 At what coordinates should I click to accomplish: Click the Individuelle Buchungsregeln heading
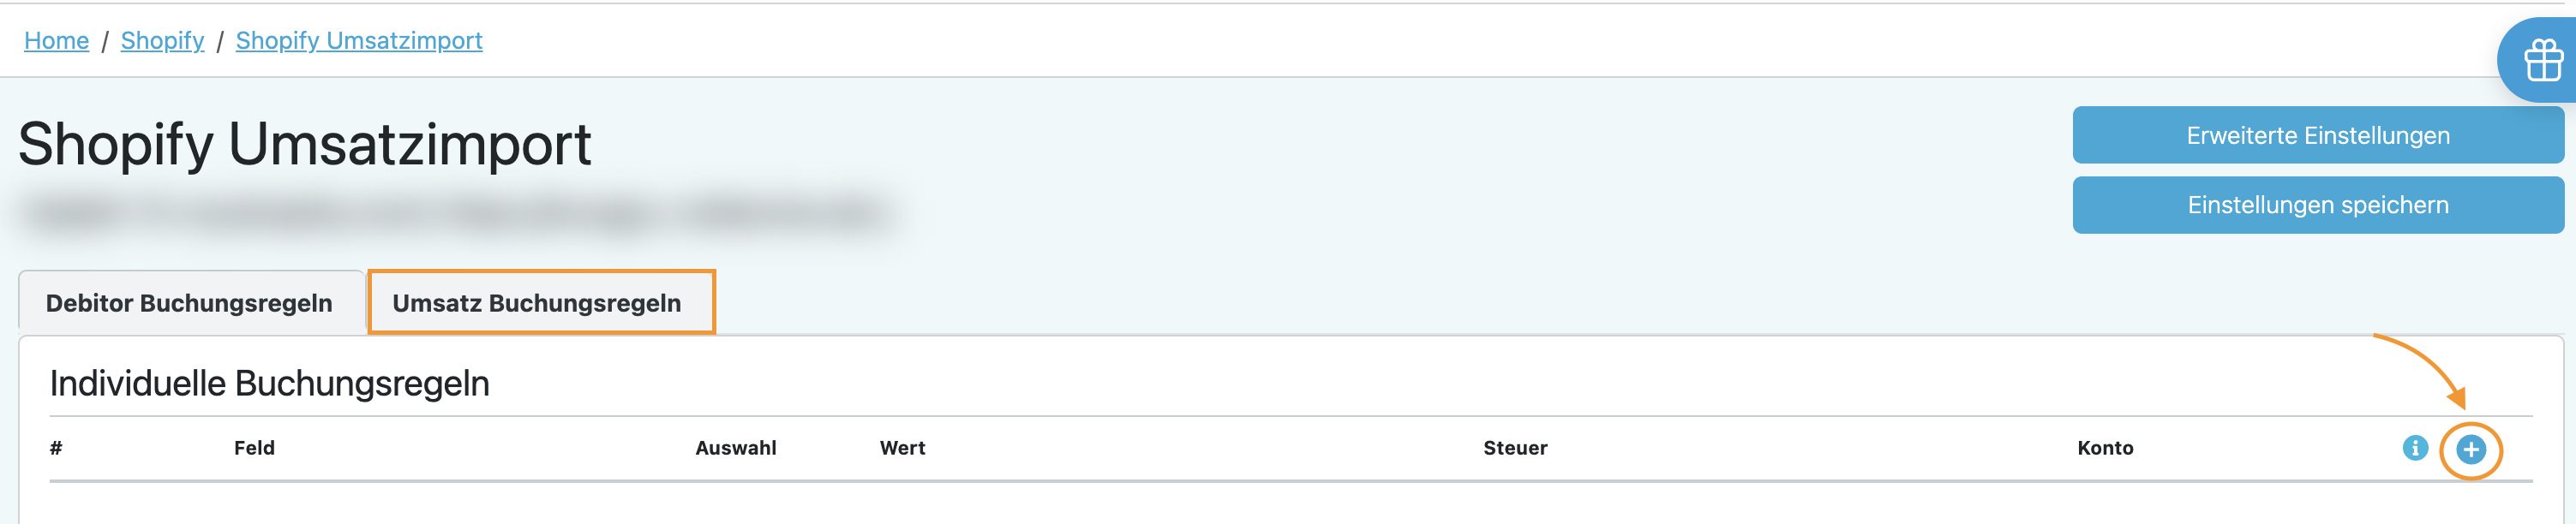pyautogui.click(x=270, y=383)
